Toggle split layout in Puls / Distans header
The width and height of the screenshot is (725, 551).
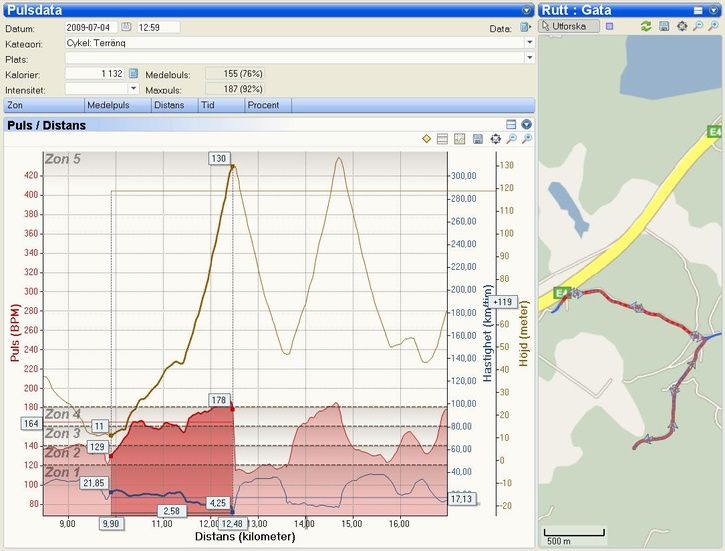pyautogui.click(x=511, y=125)
